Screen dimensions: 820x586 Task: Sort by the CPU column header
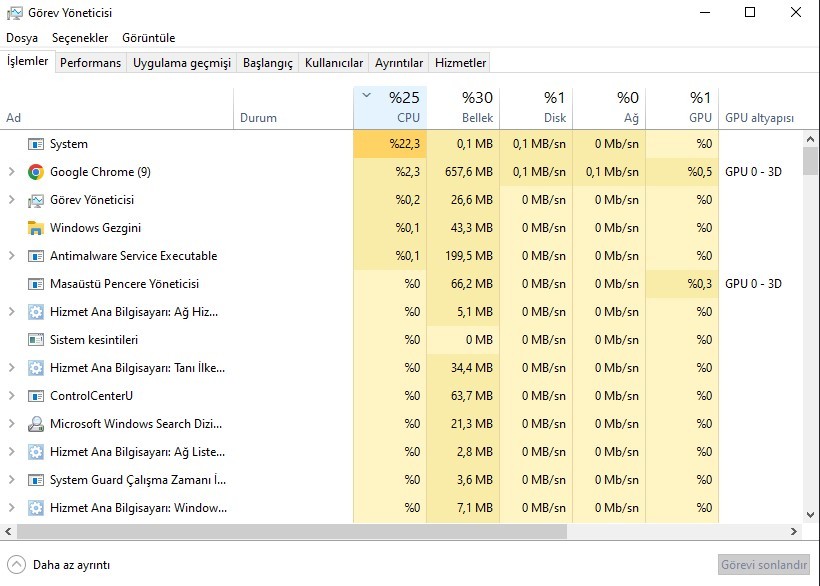coord(390,108)
